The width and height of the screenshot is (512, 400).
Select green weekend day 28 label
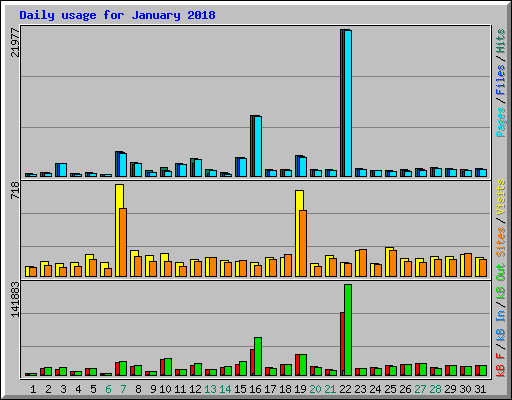point(435,389)
